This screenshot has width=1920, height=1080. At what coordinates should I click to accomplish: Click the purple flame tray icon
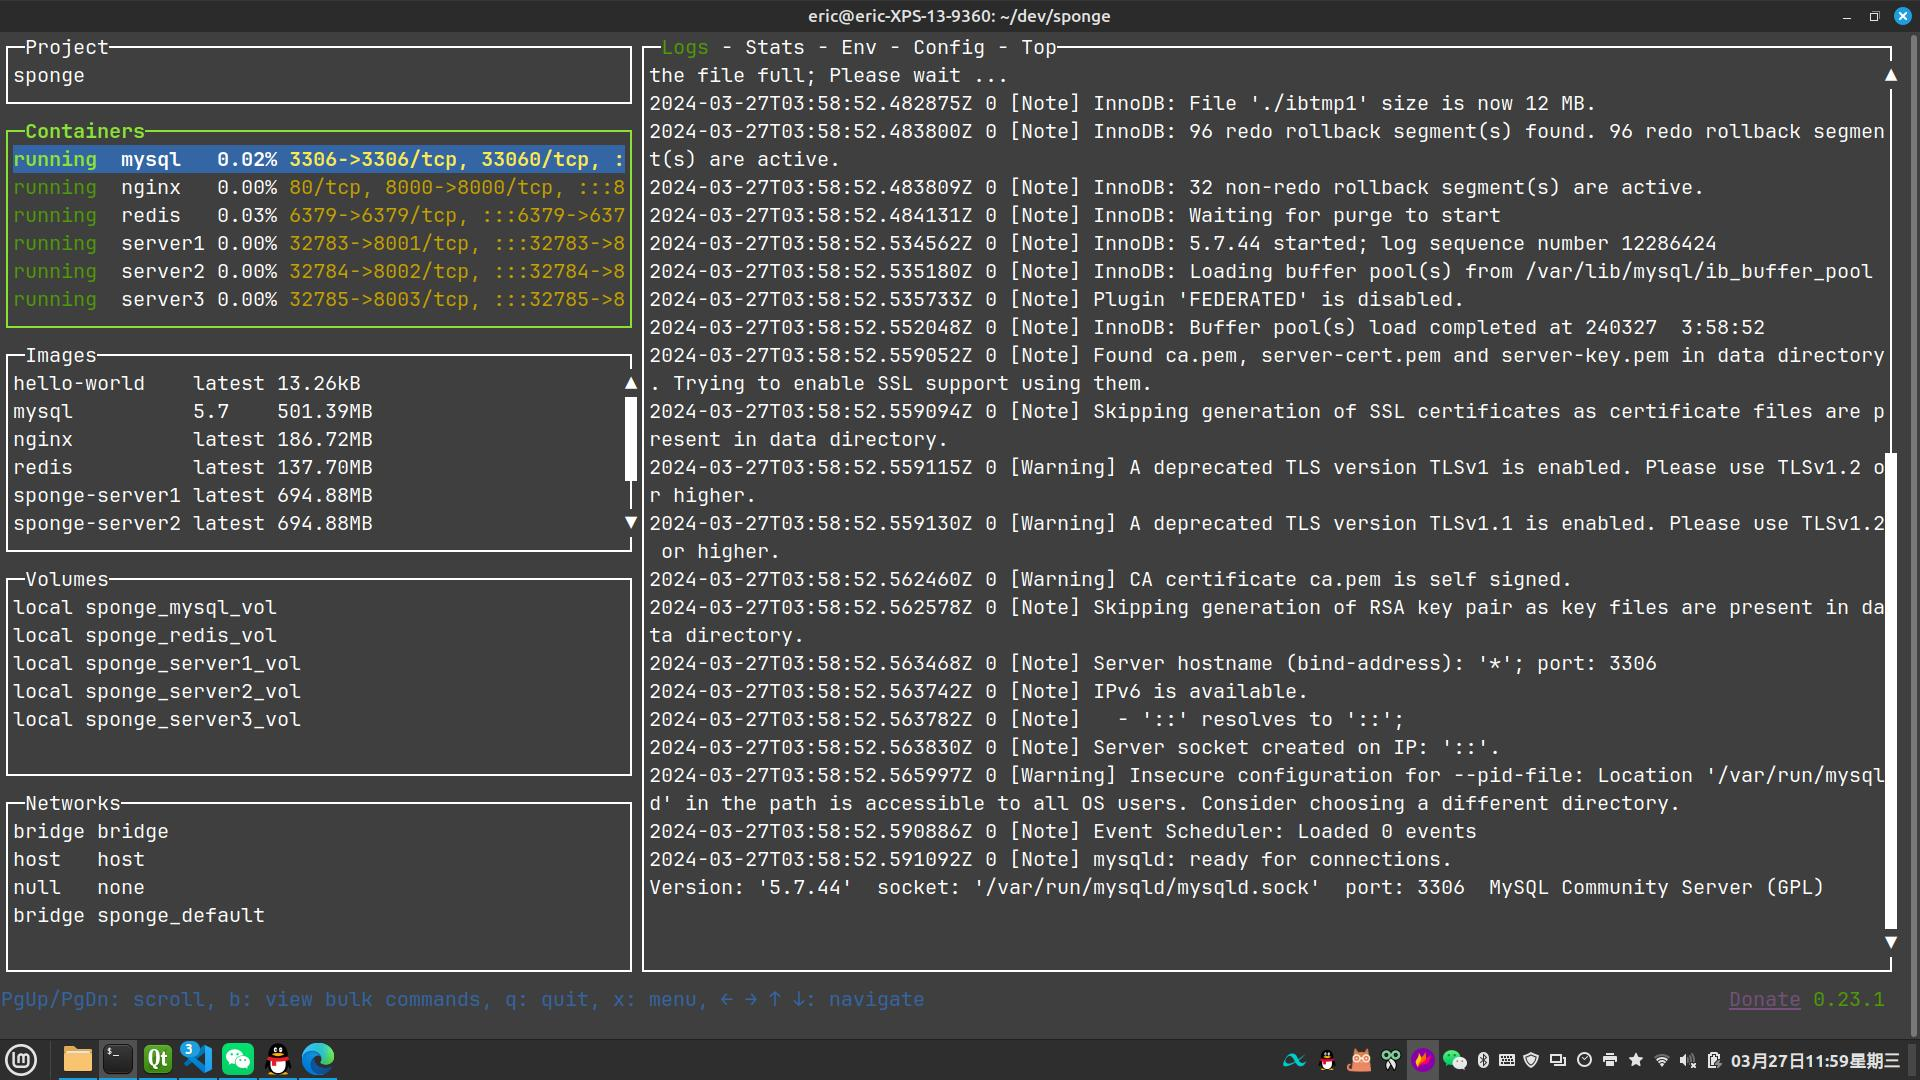(x=1423, y=1060)
